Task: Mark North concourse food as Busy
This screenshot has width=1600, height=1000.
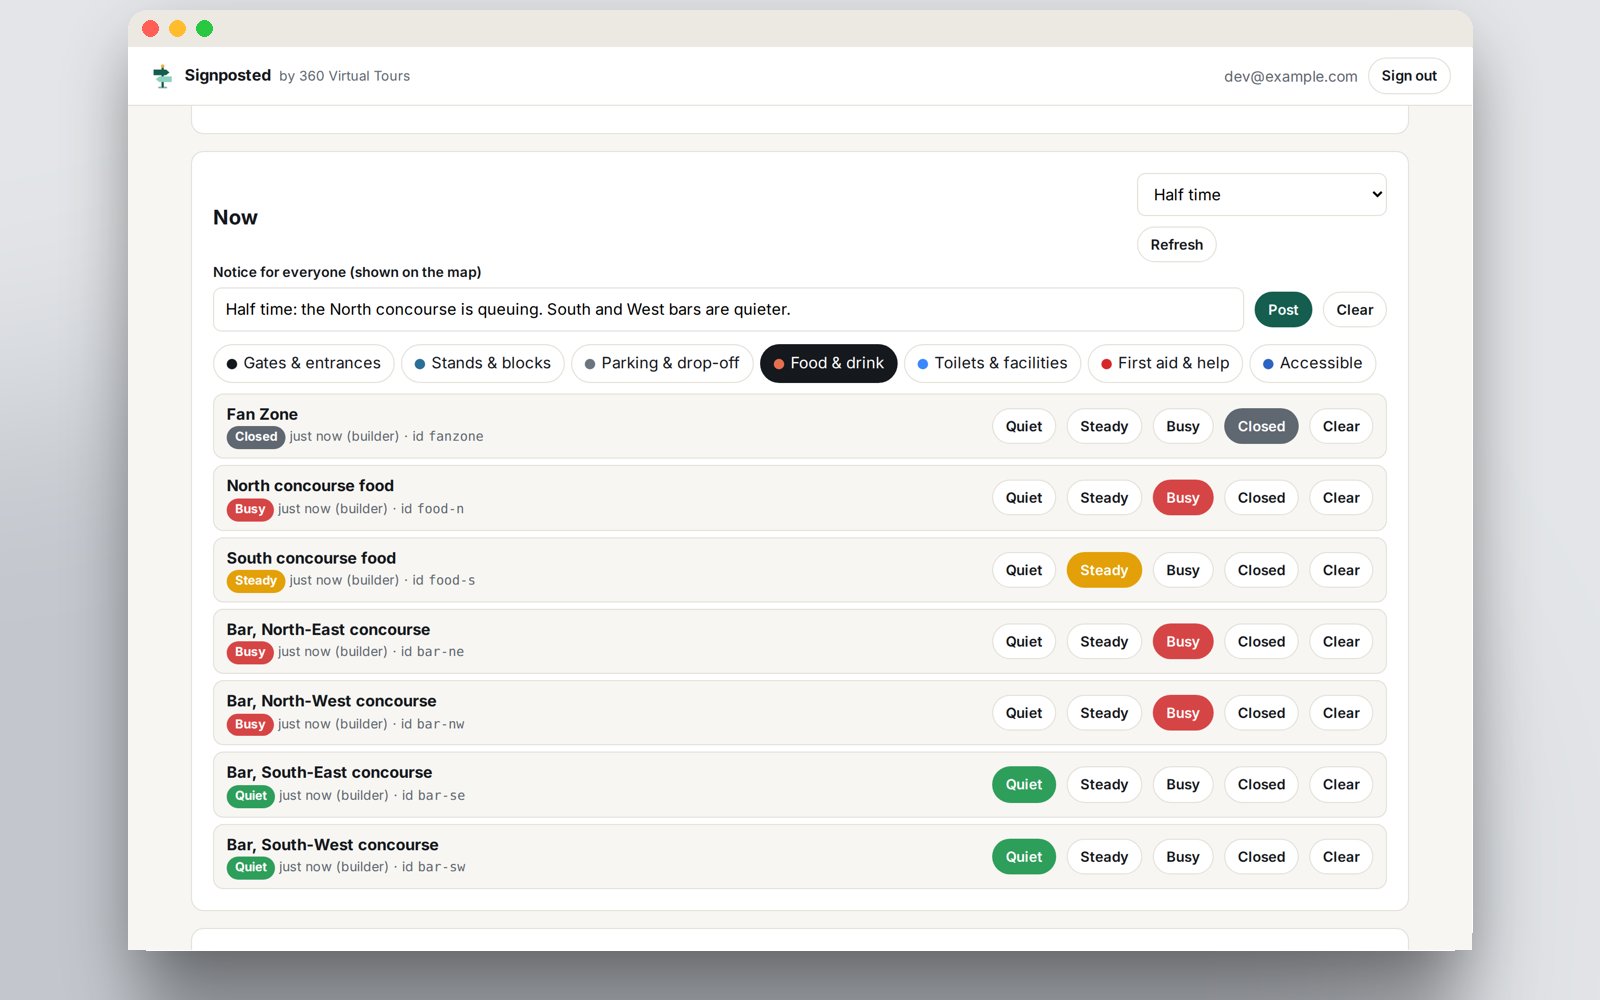Action: coord(1182,498)
